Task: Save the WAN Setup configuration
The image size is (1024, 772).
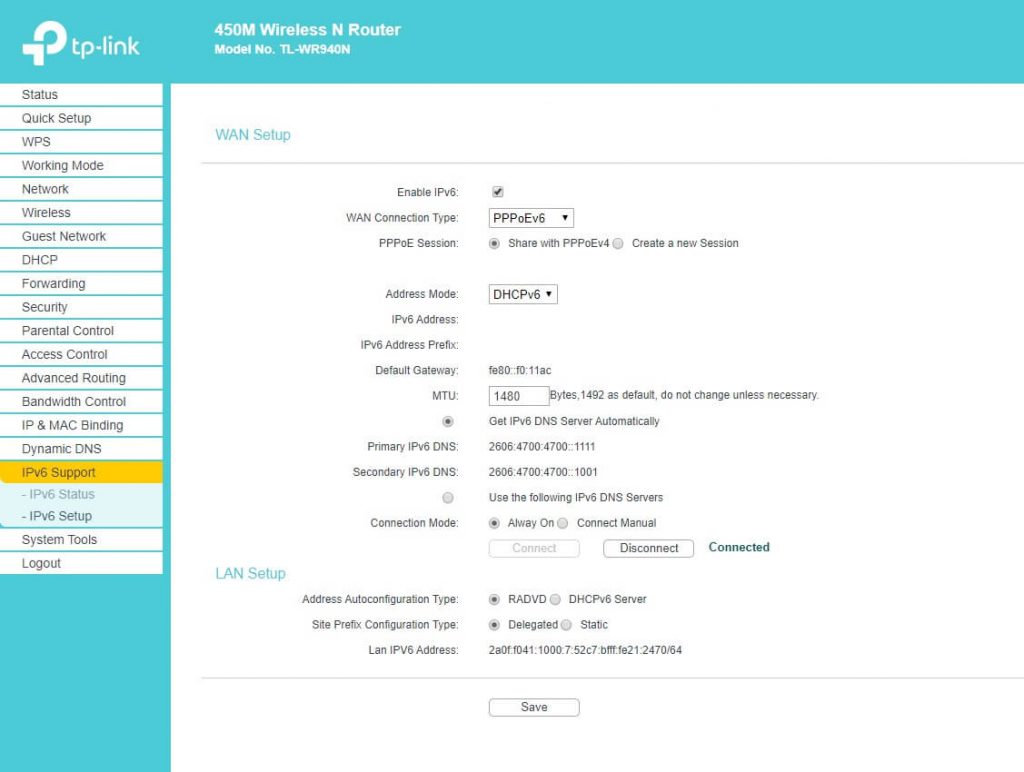Action: [533, 707]
